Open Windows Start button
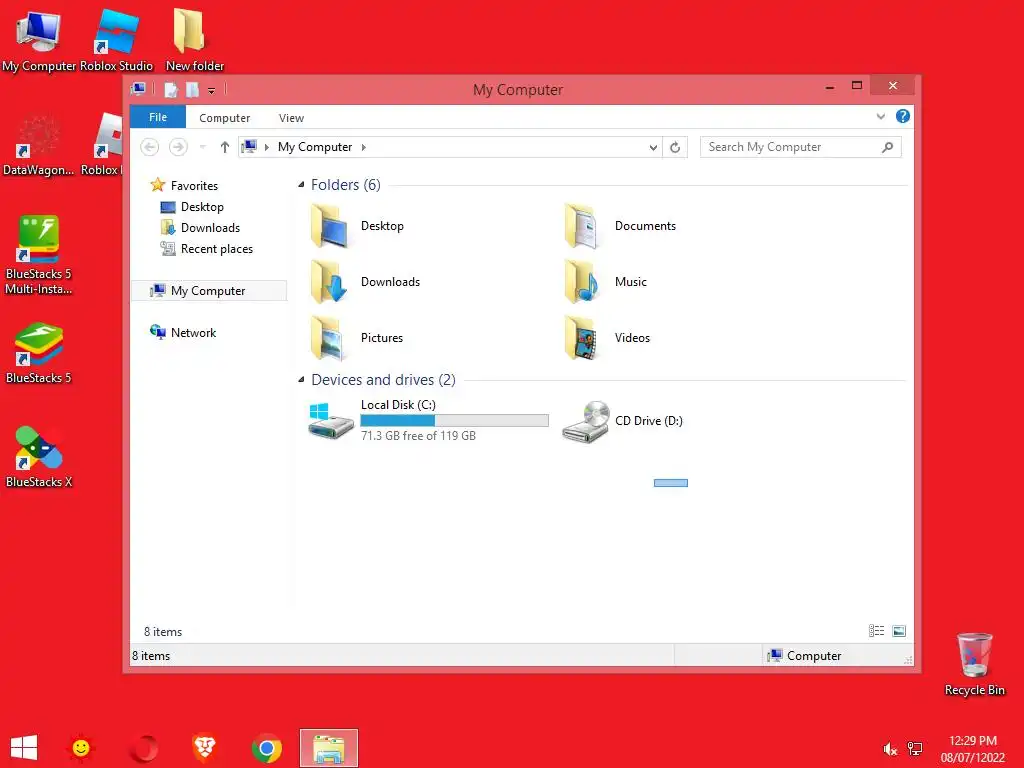 tap(24, 748)
